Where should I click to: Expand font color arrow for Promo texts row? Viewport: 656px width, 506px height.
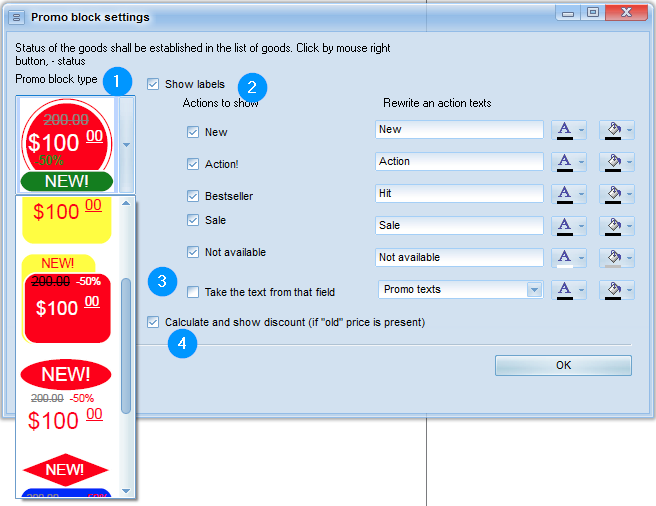[581, 290]
